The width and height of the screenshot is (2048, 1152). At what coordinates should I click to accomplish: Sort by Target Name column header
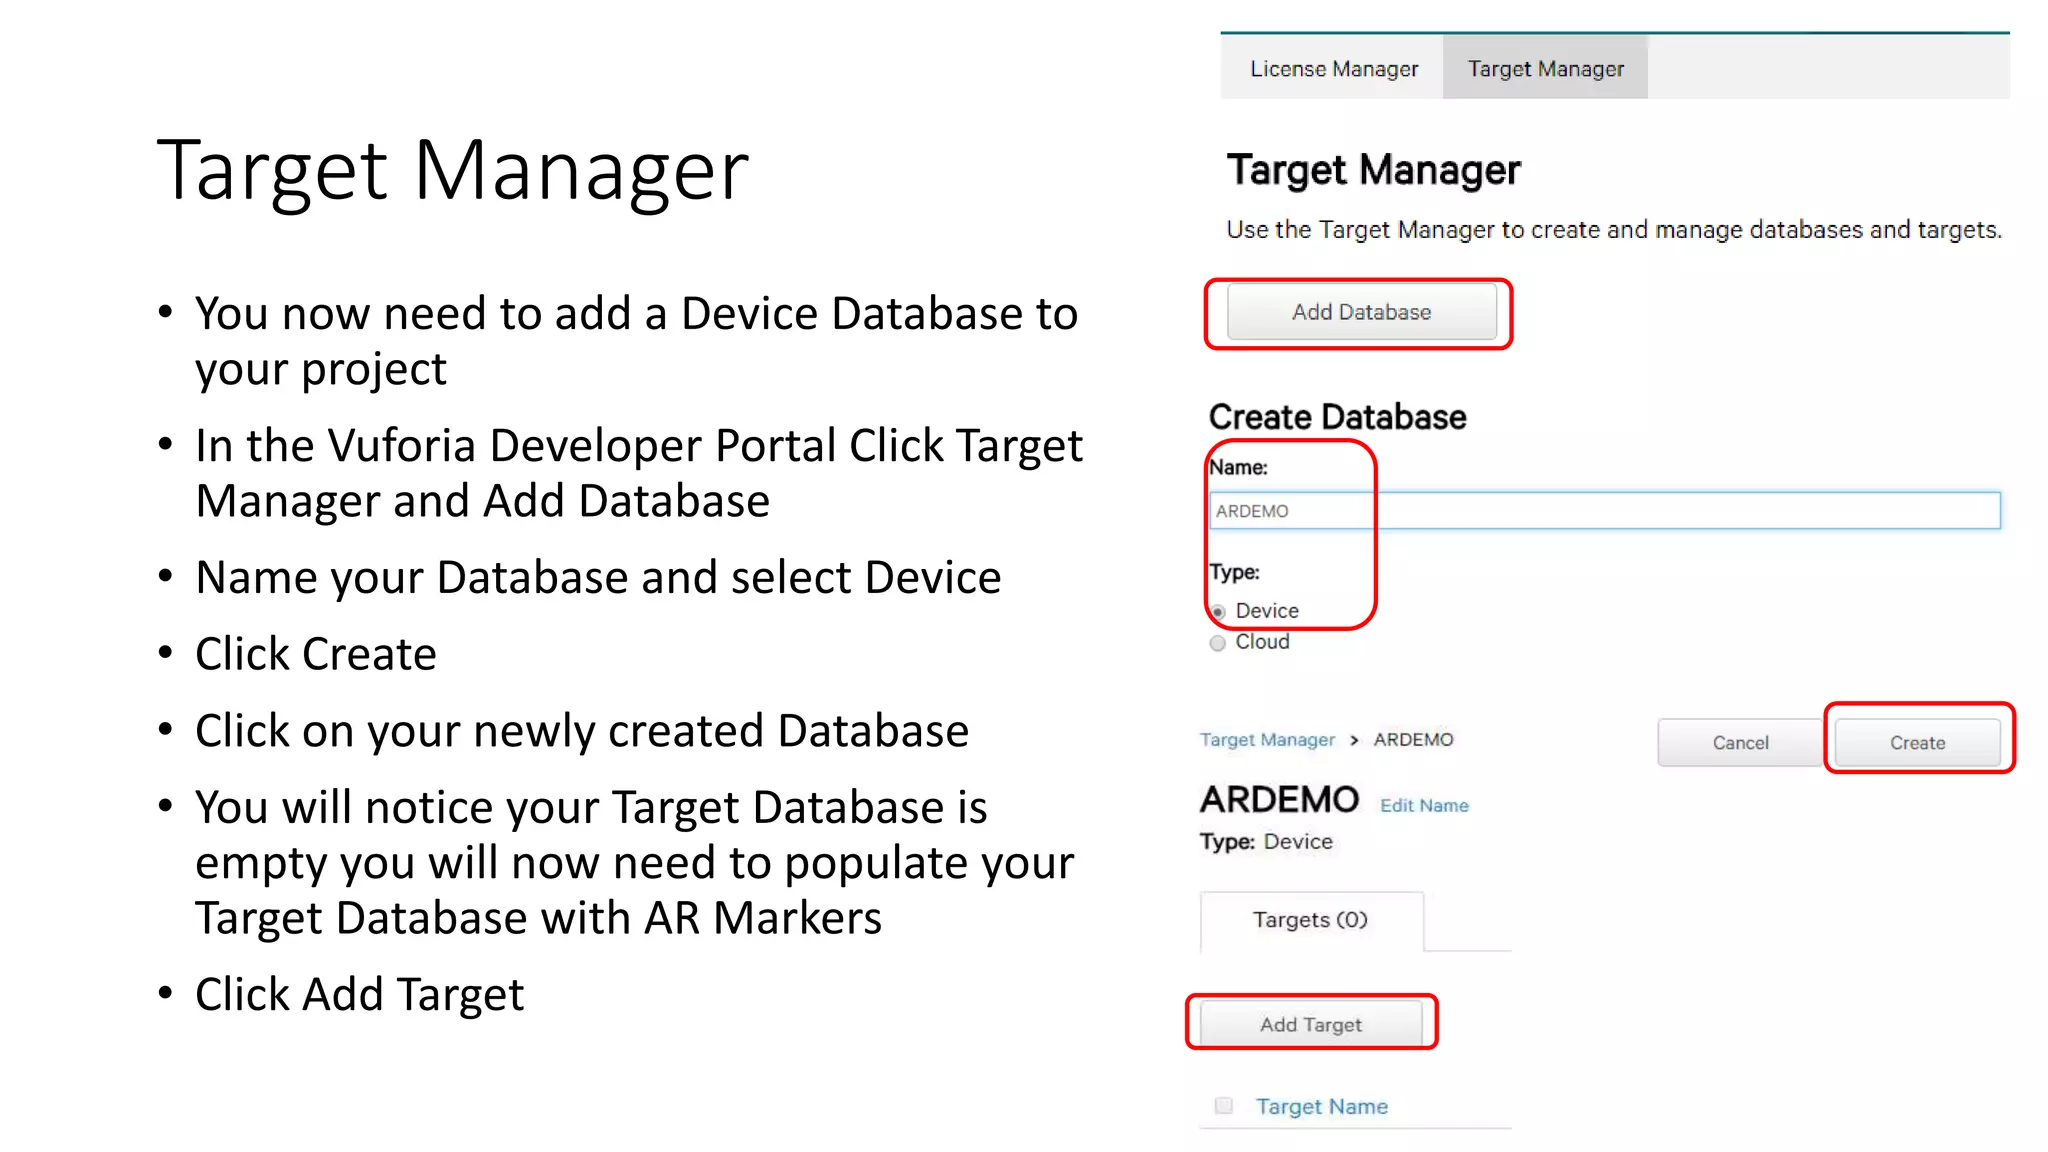(x=1321, y=1106)
